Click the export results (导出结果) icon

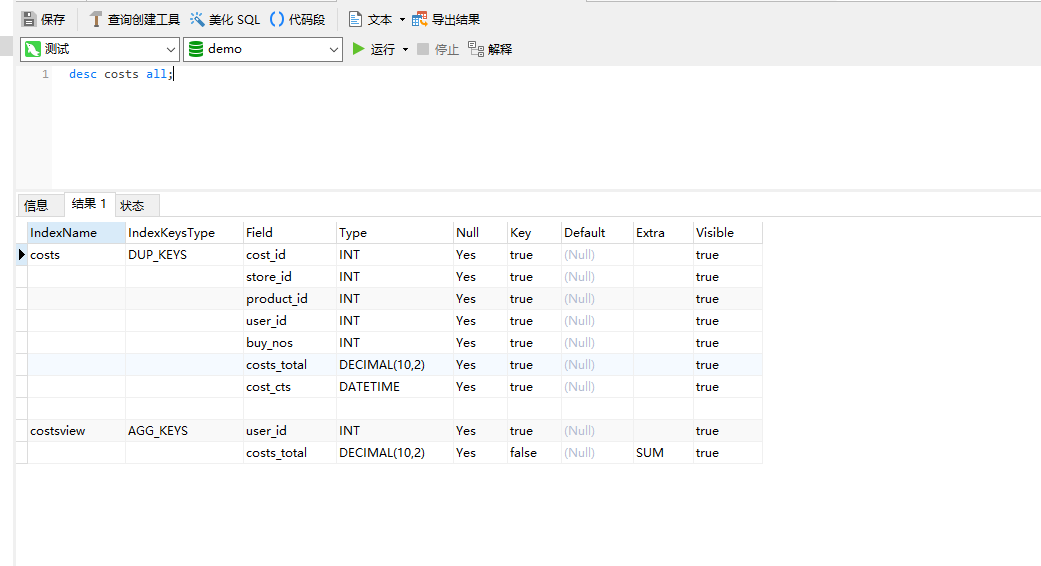420,19
